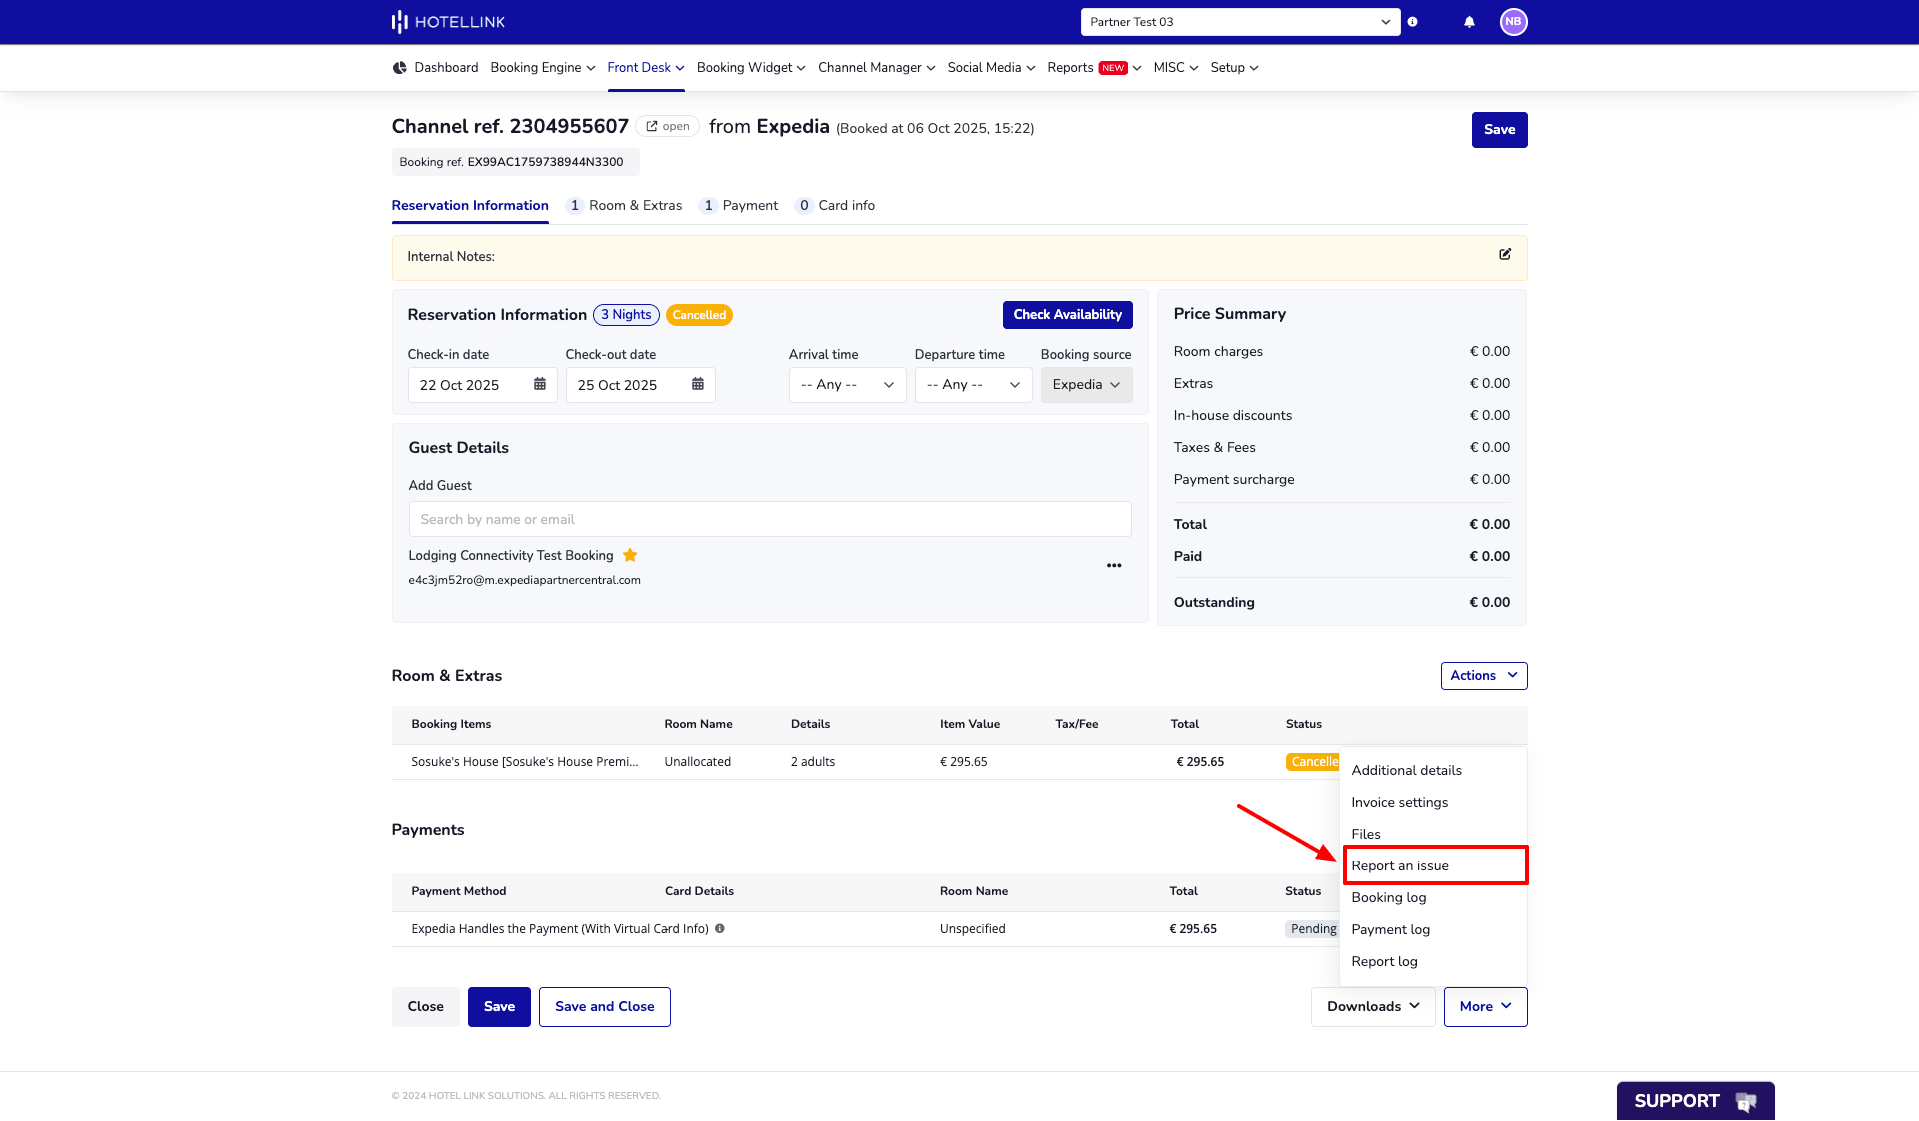The image size is (1919, 1121).
Task: Click the info icon next to virtual card payment
Action: (721, 928)
